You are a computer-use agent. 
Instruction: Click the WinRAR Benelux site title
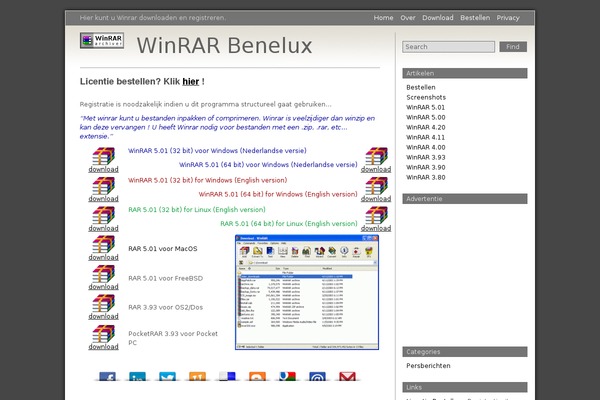225,46
